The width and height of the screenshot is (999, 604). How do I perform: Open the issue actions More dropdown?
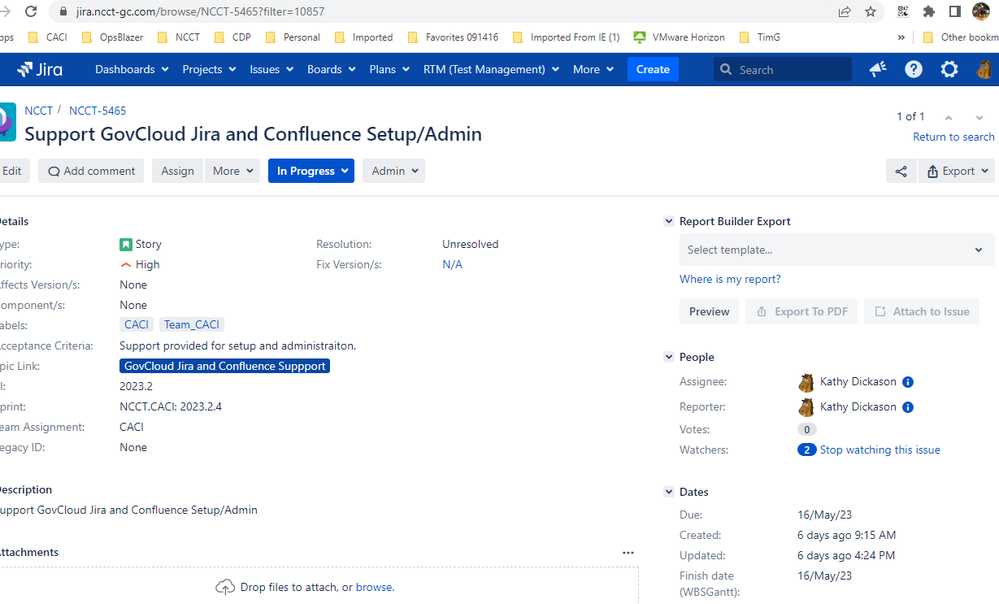point(233,171)
